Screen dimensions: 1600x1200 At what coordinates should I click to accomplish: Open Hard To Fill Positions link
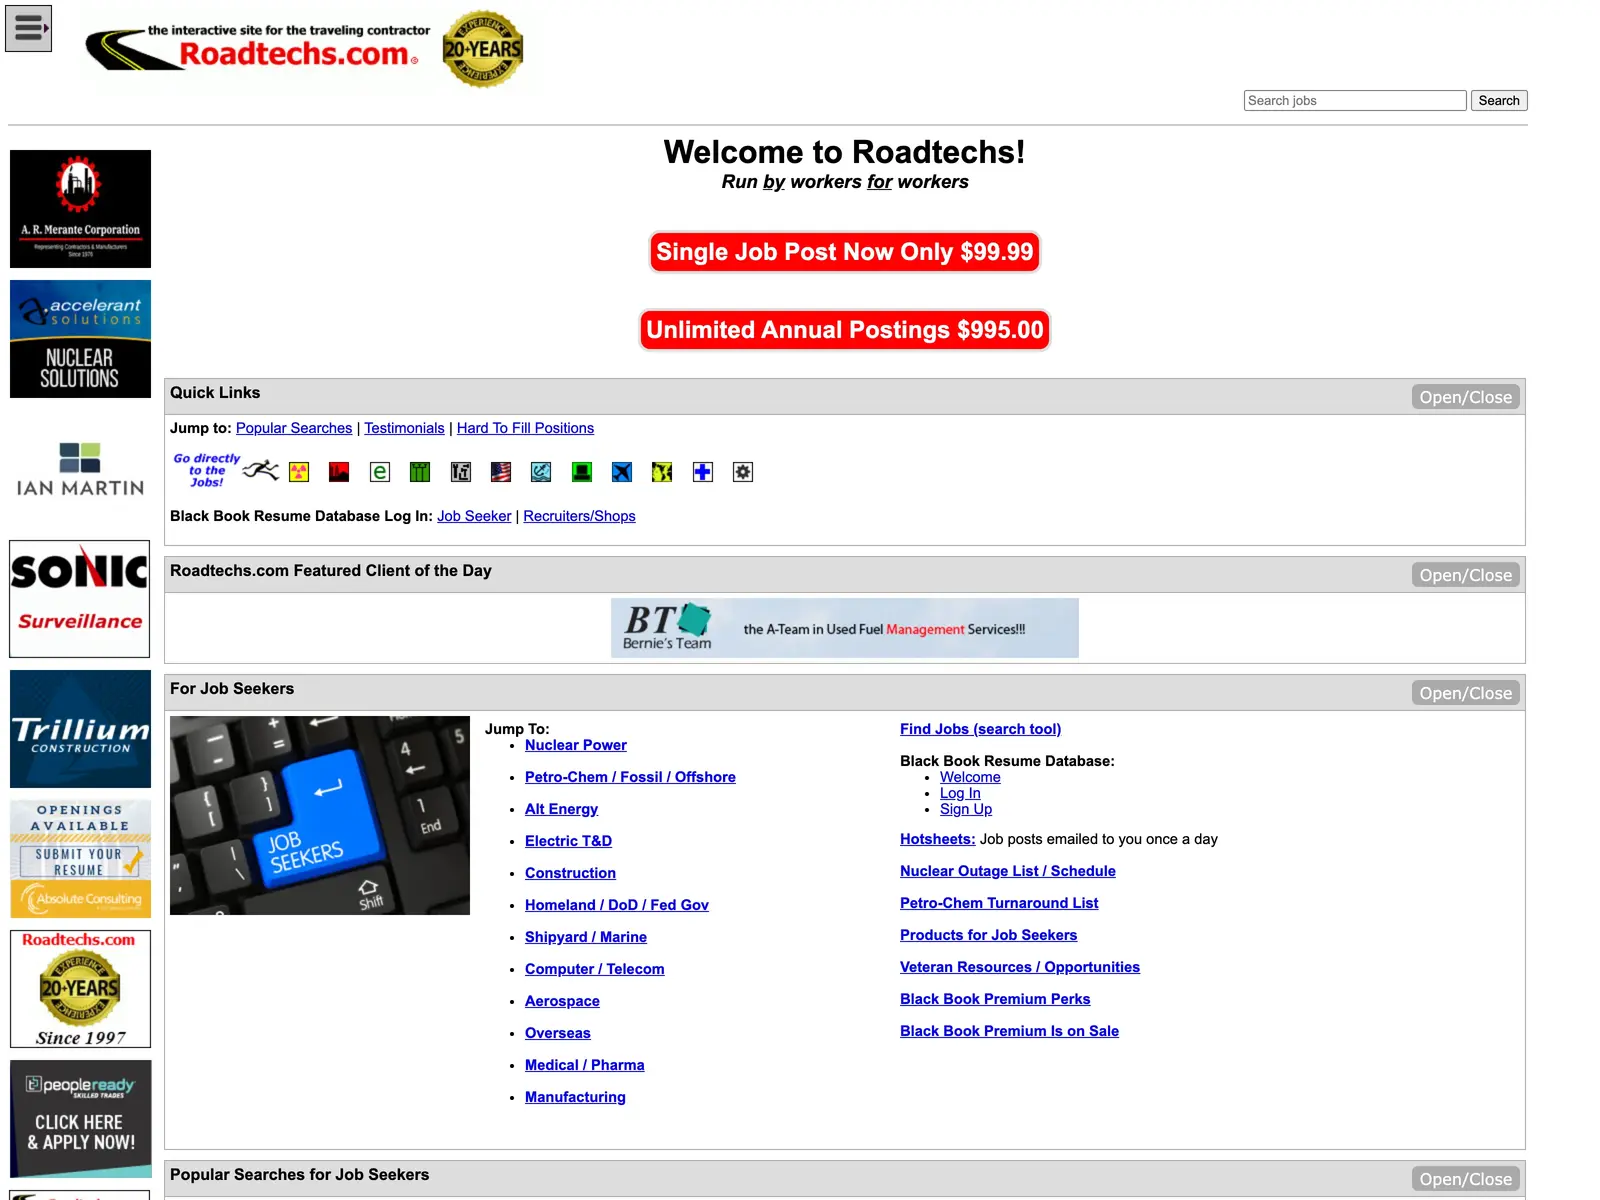coord(525,428)
